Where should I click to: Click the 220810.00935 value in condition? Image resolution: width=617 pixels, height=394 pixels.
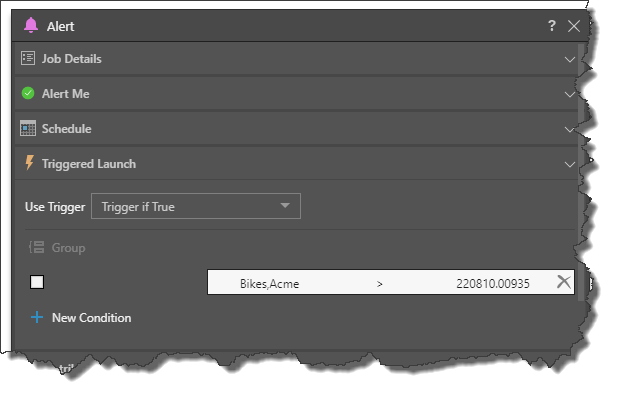[493, 283]
